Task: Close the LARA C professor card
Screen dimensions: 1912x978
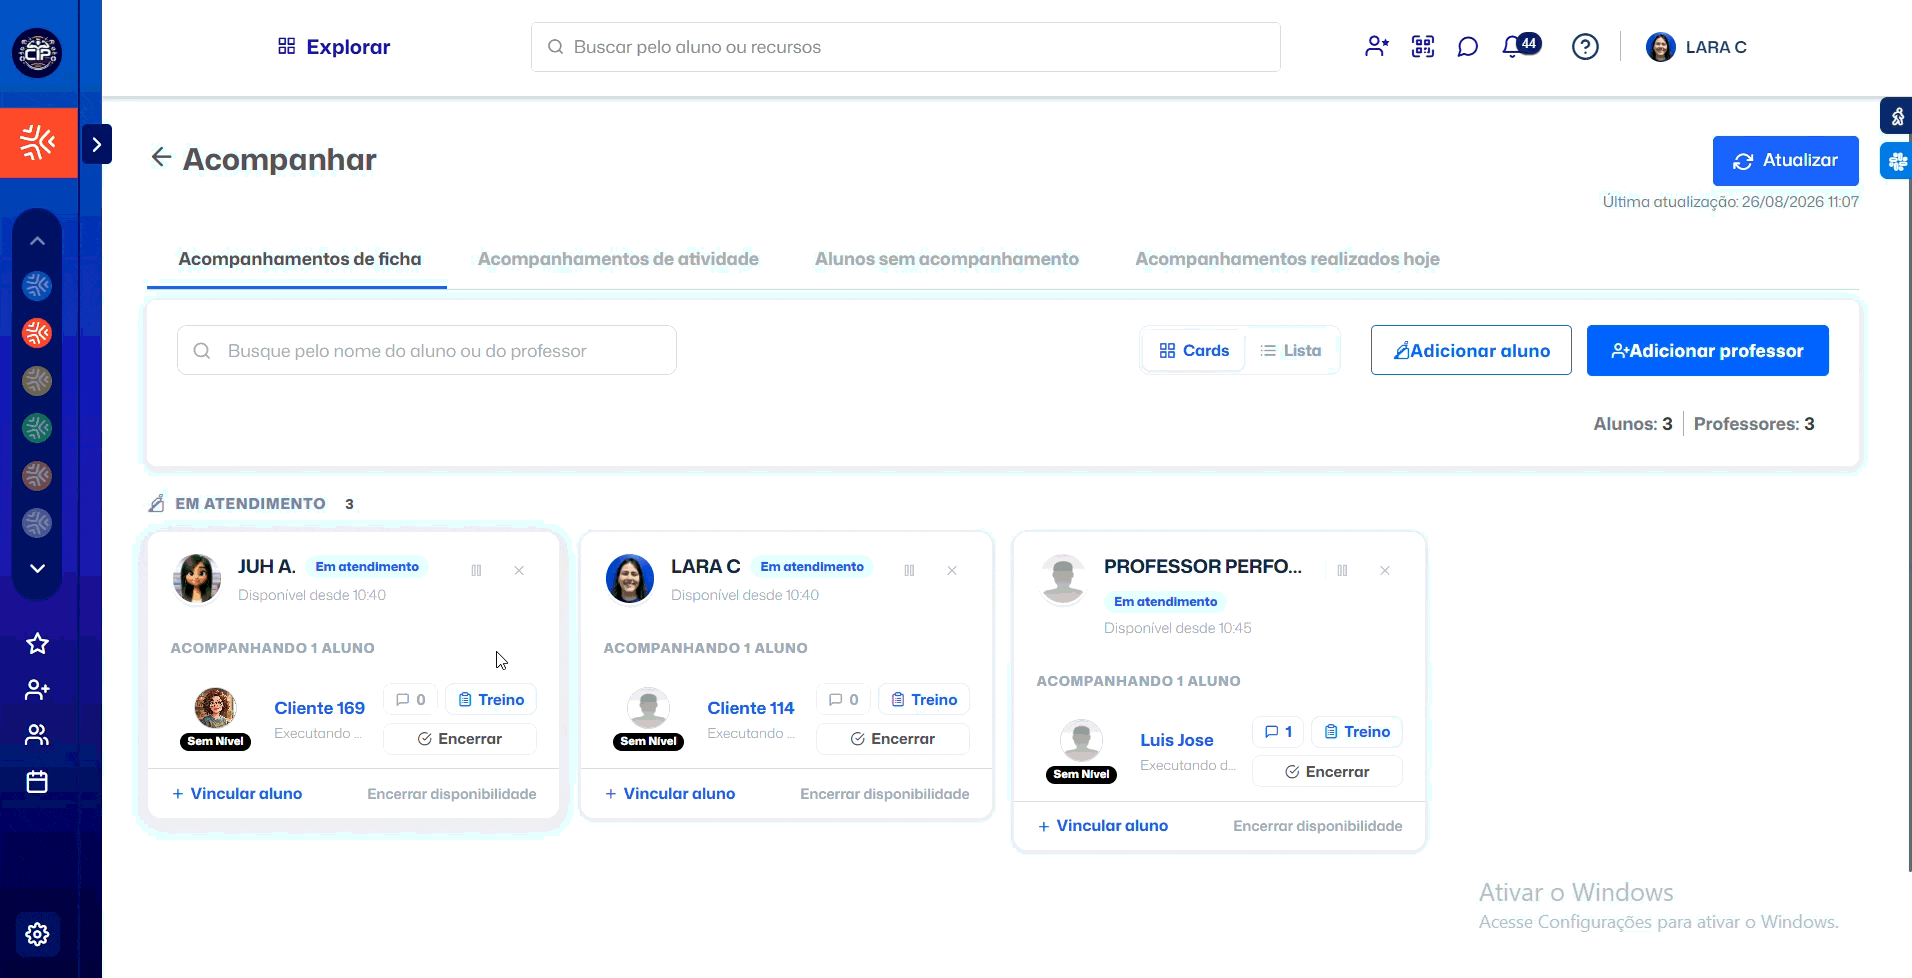Action: point(952,570)
